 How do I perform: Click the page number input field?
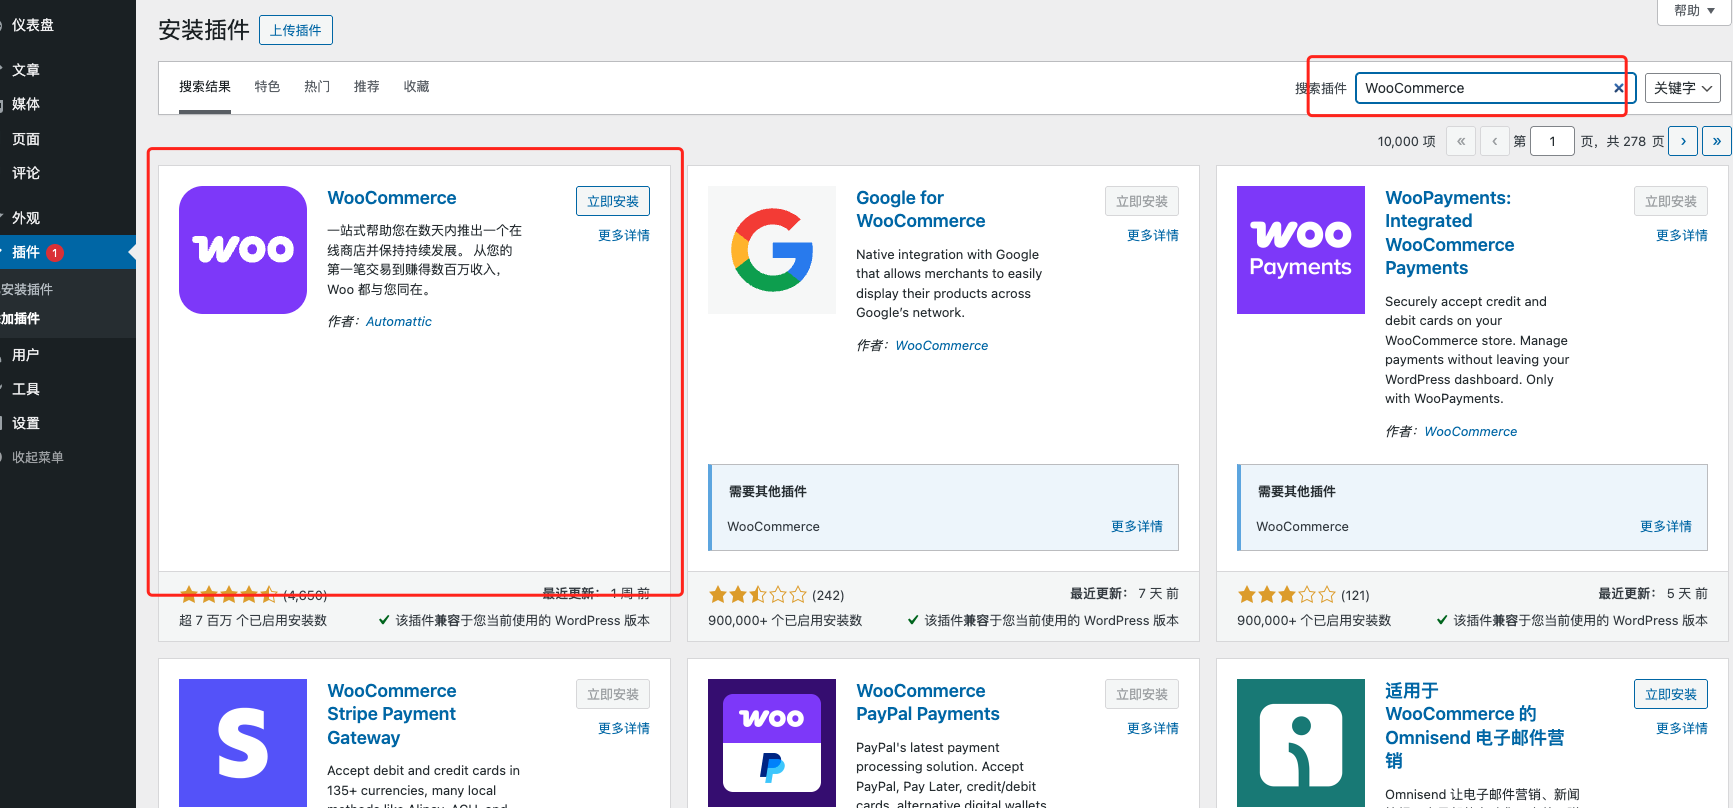1552,141
